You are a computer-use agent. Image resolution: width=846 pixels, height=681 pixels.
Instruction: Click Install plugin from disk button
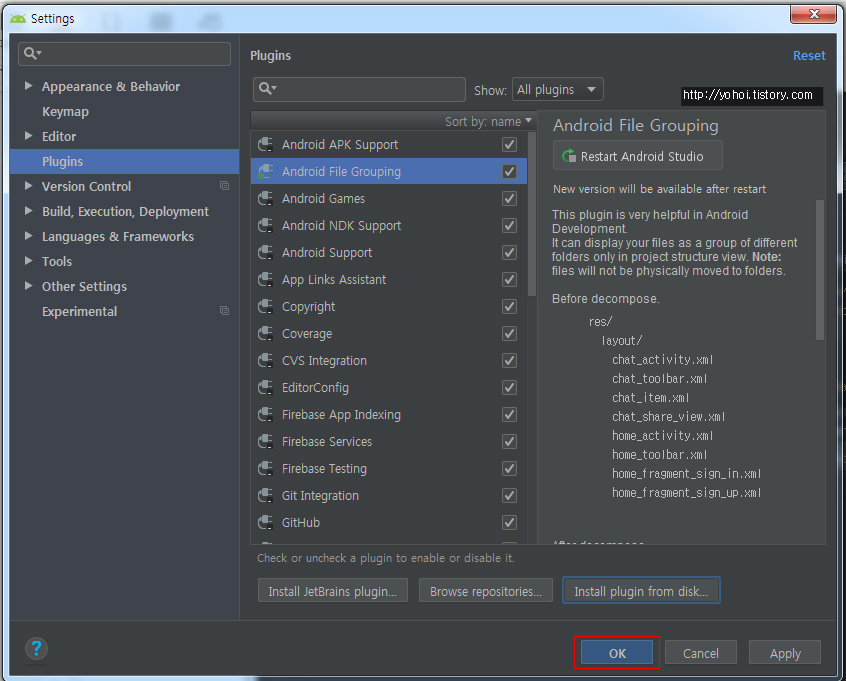click(x=641, y=591)
